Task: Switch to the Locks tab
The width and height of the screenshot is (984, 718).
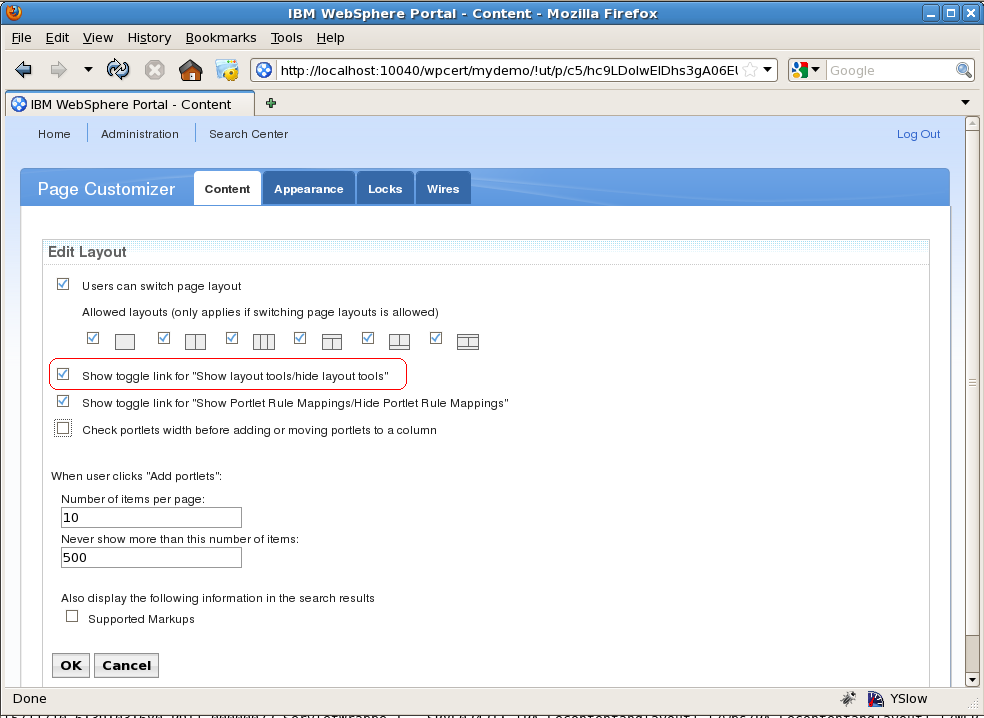Action: pyautogui.click(x=385, y=188)
